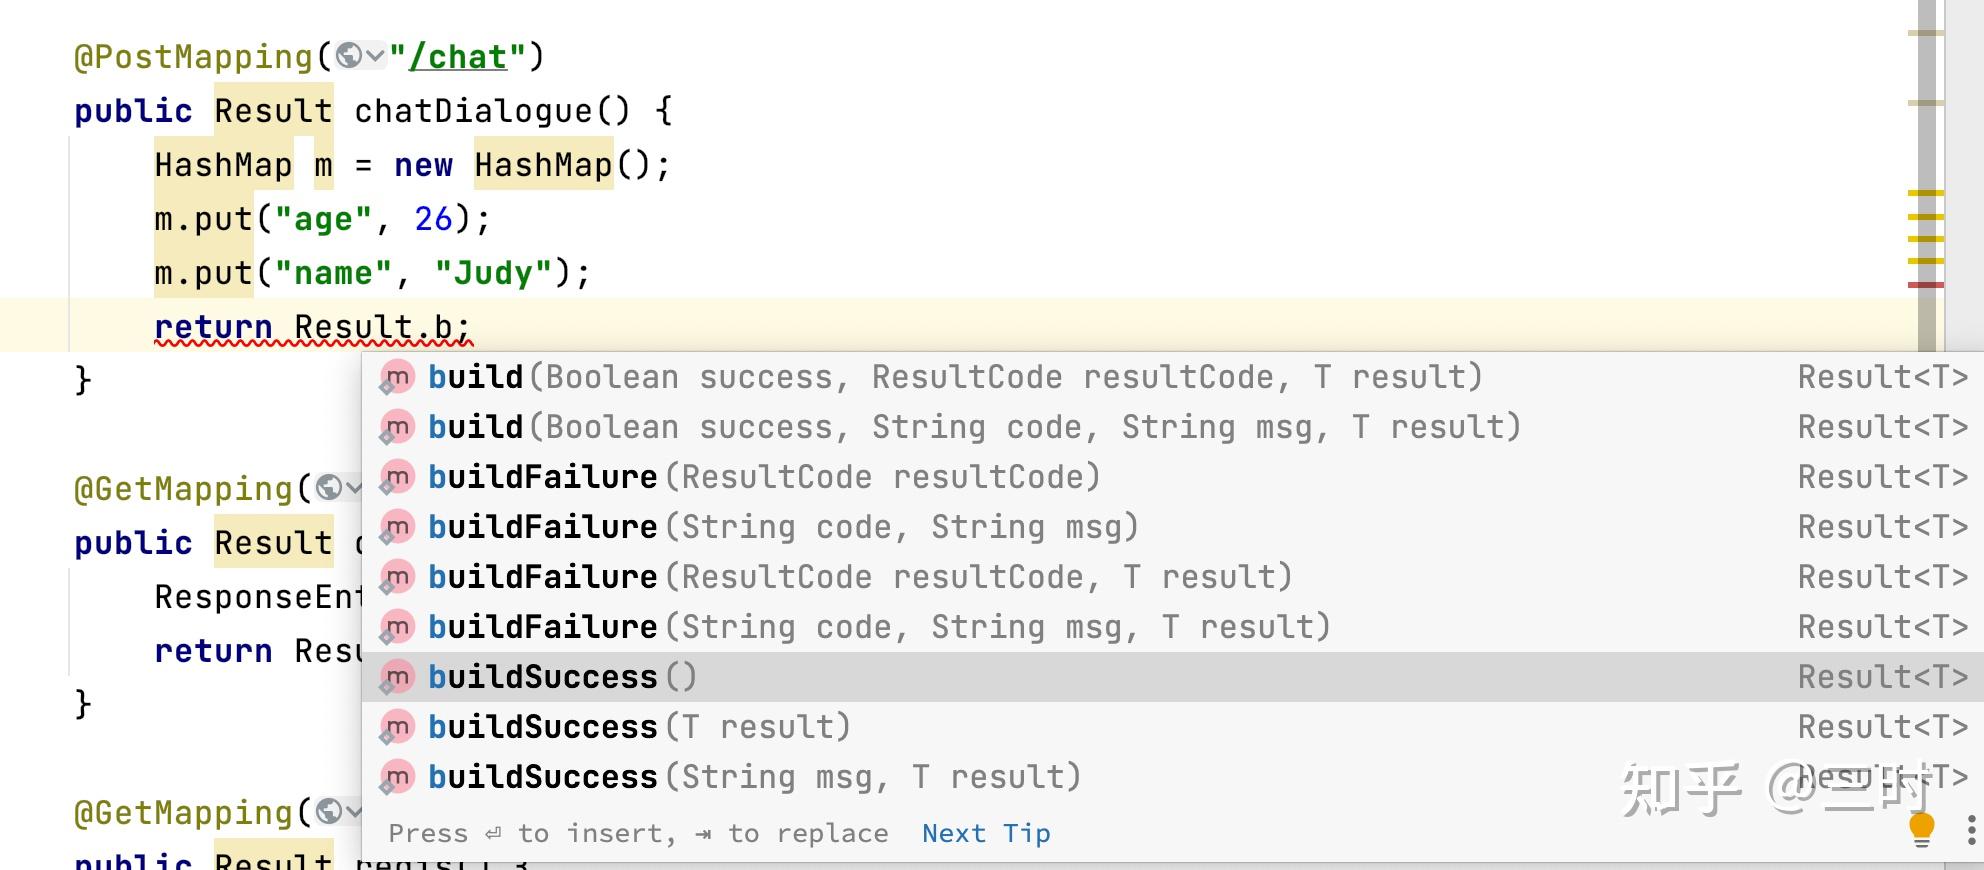Image resolution: width=1984 pixels, height=870 pixels.
Task: Click the Next Tip link
Action: tap(986, 833)
